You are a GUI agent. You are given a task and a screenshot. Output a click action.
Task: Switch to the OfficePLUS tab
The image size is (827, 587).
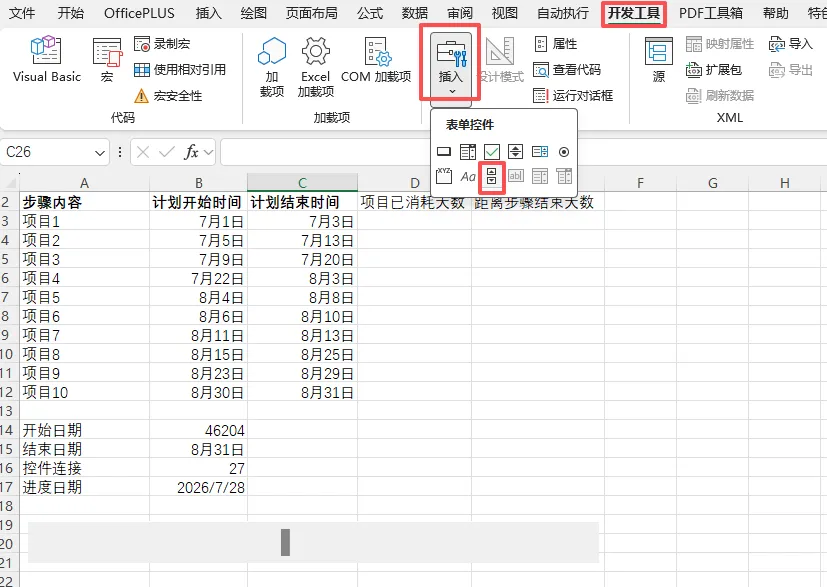tap(139, 13)
